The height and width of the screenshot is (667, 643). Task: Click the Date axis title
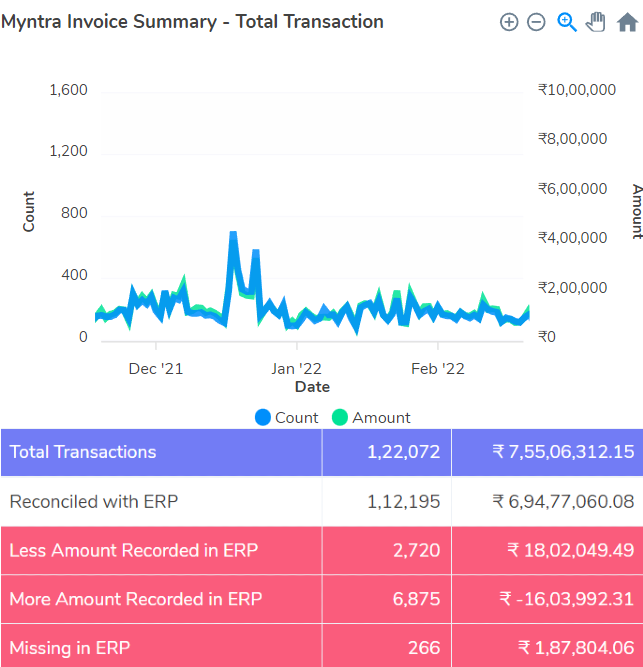click(312, 387)
